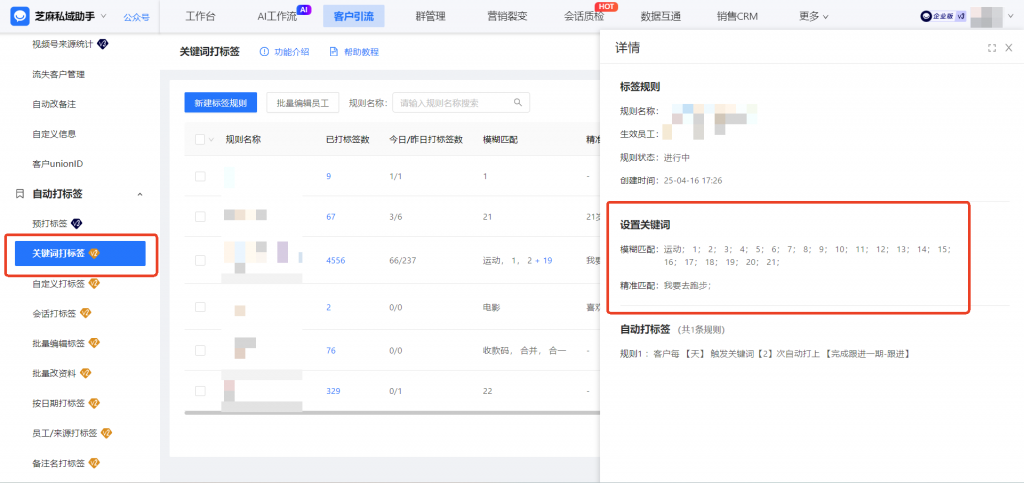The height and width of the screenshot is (483, 1024).
Task: Open the 更多 dropdown in top navigation
Action: click(814, 16)
